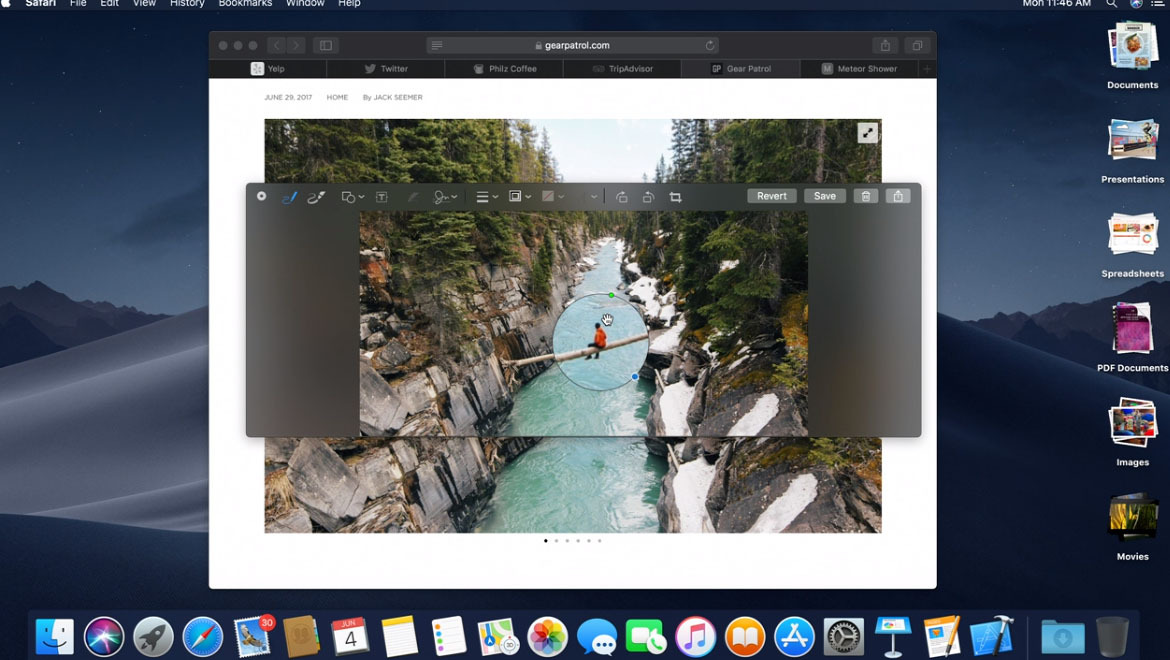This screenshot has height=660, width=1170.
Task: Click the magnified person in the loupe
Action: 598,339
